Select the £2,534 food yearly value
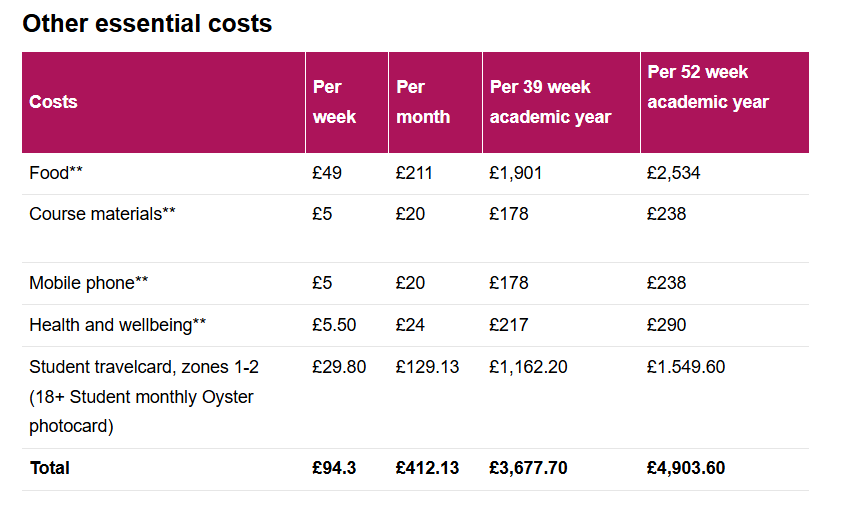The image size is (841, 506). [673, 173]
